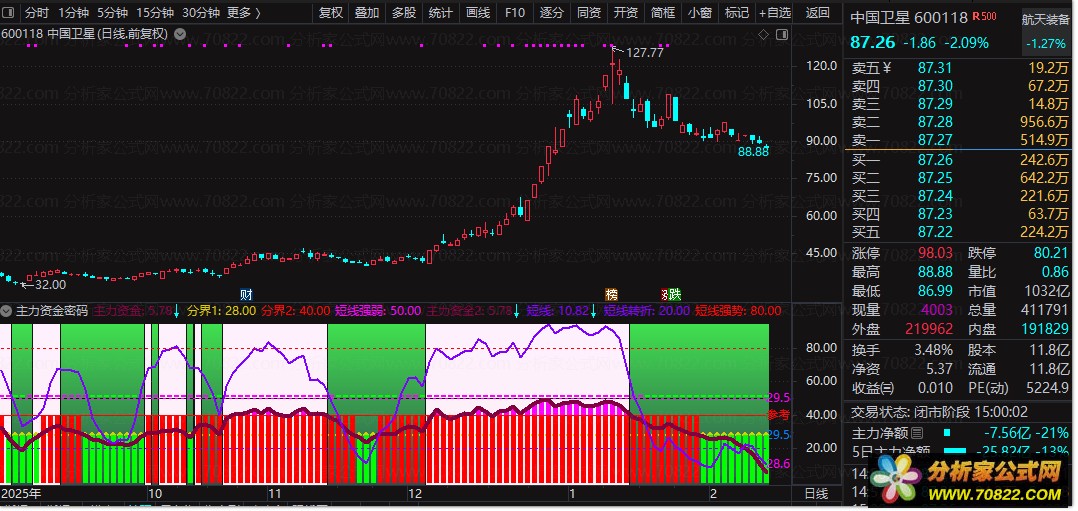
Task: Click the 分界2: 40.00 indicator value
Action: click(x=296, y=310)
